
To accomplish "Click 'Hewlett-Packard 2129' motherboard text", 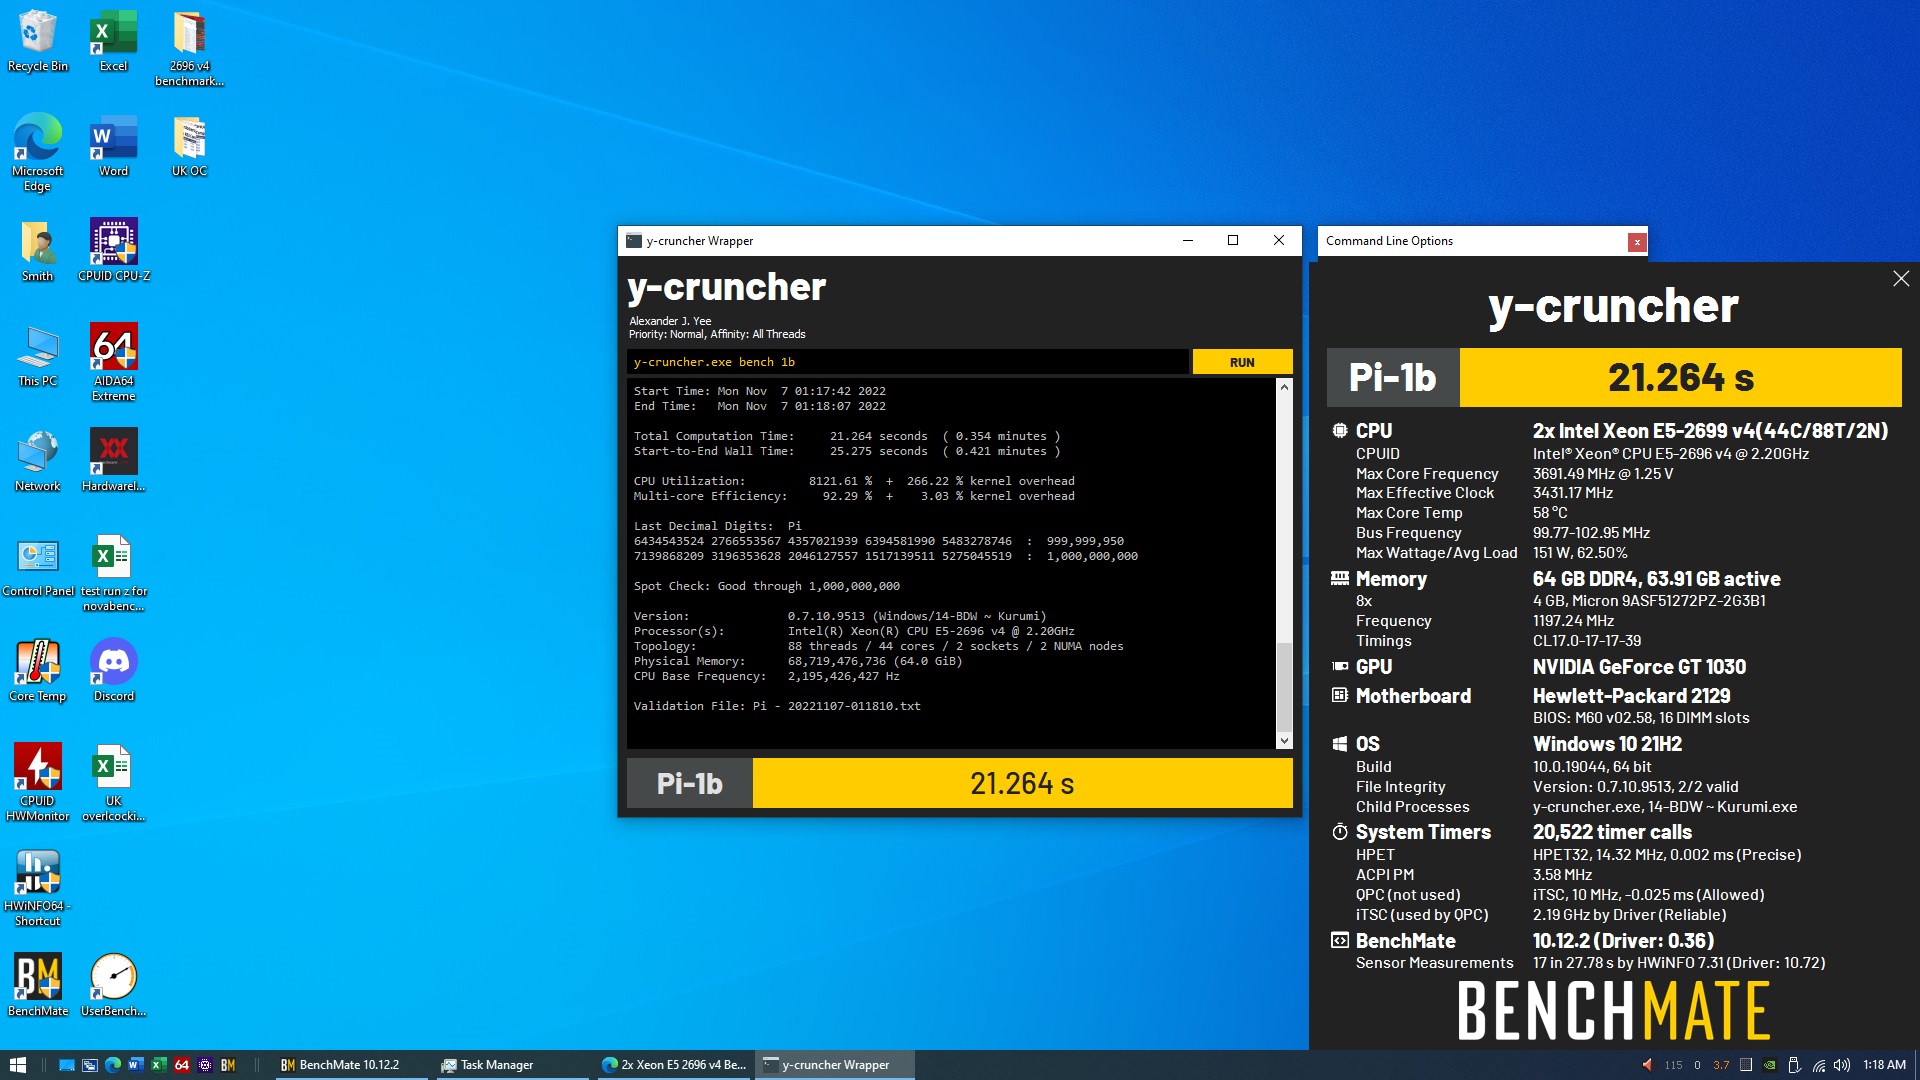I will (1631, 696).
